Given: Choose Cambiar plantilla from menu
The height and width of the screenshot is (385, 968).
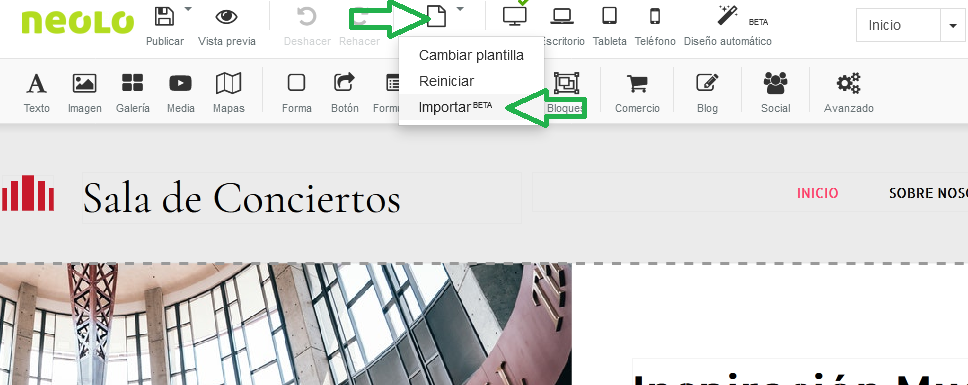Looking at the screenshot, I should (471, 56).
